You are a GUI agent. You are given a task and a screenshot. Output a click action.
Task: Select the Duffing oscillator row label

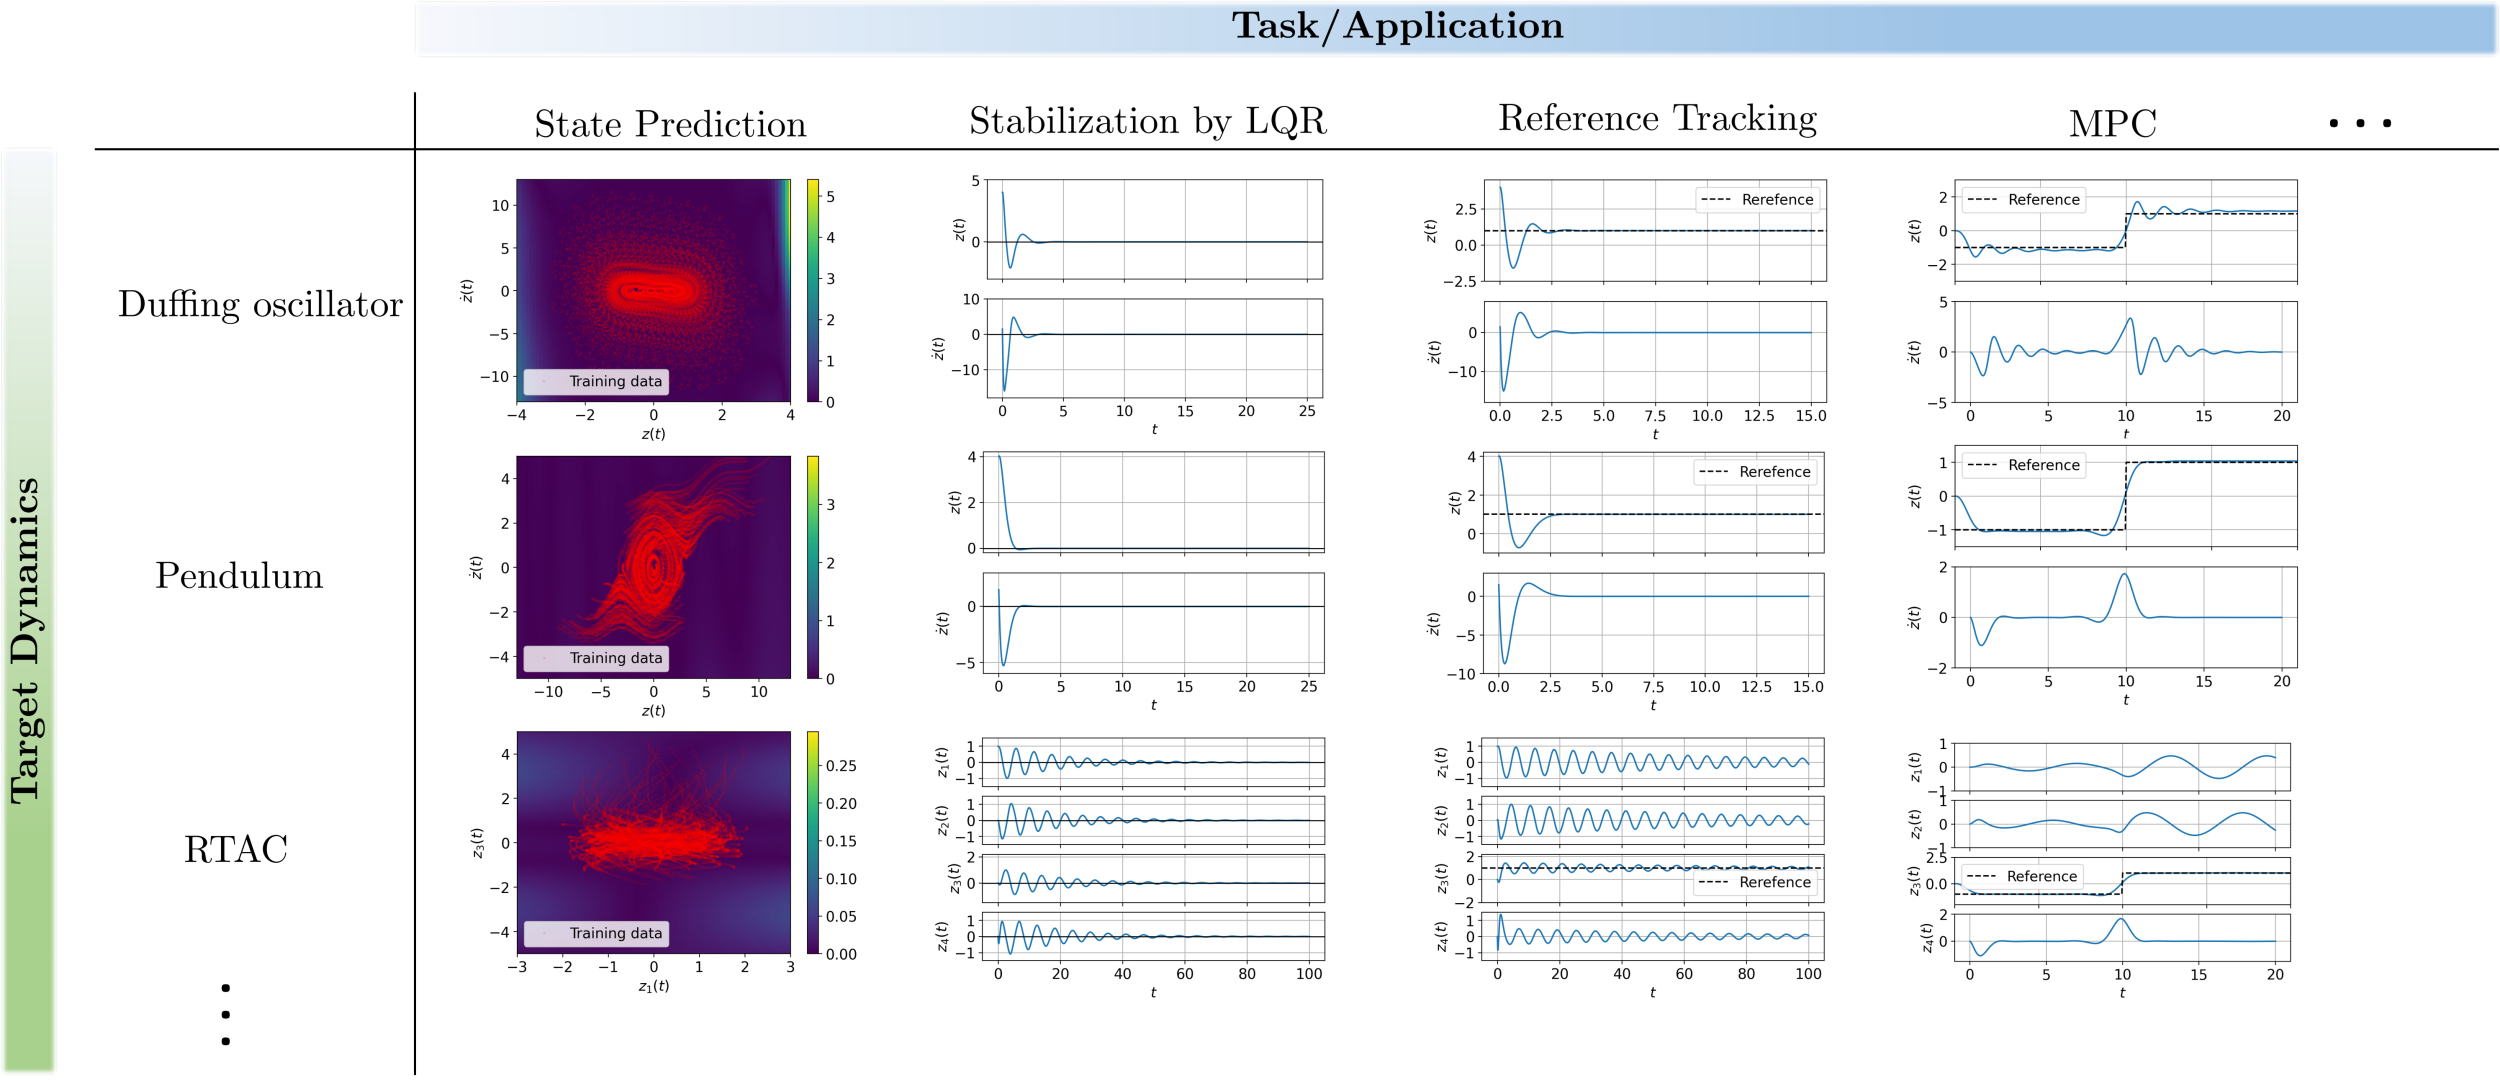pyautogui.click(x=260, y=304)
